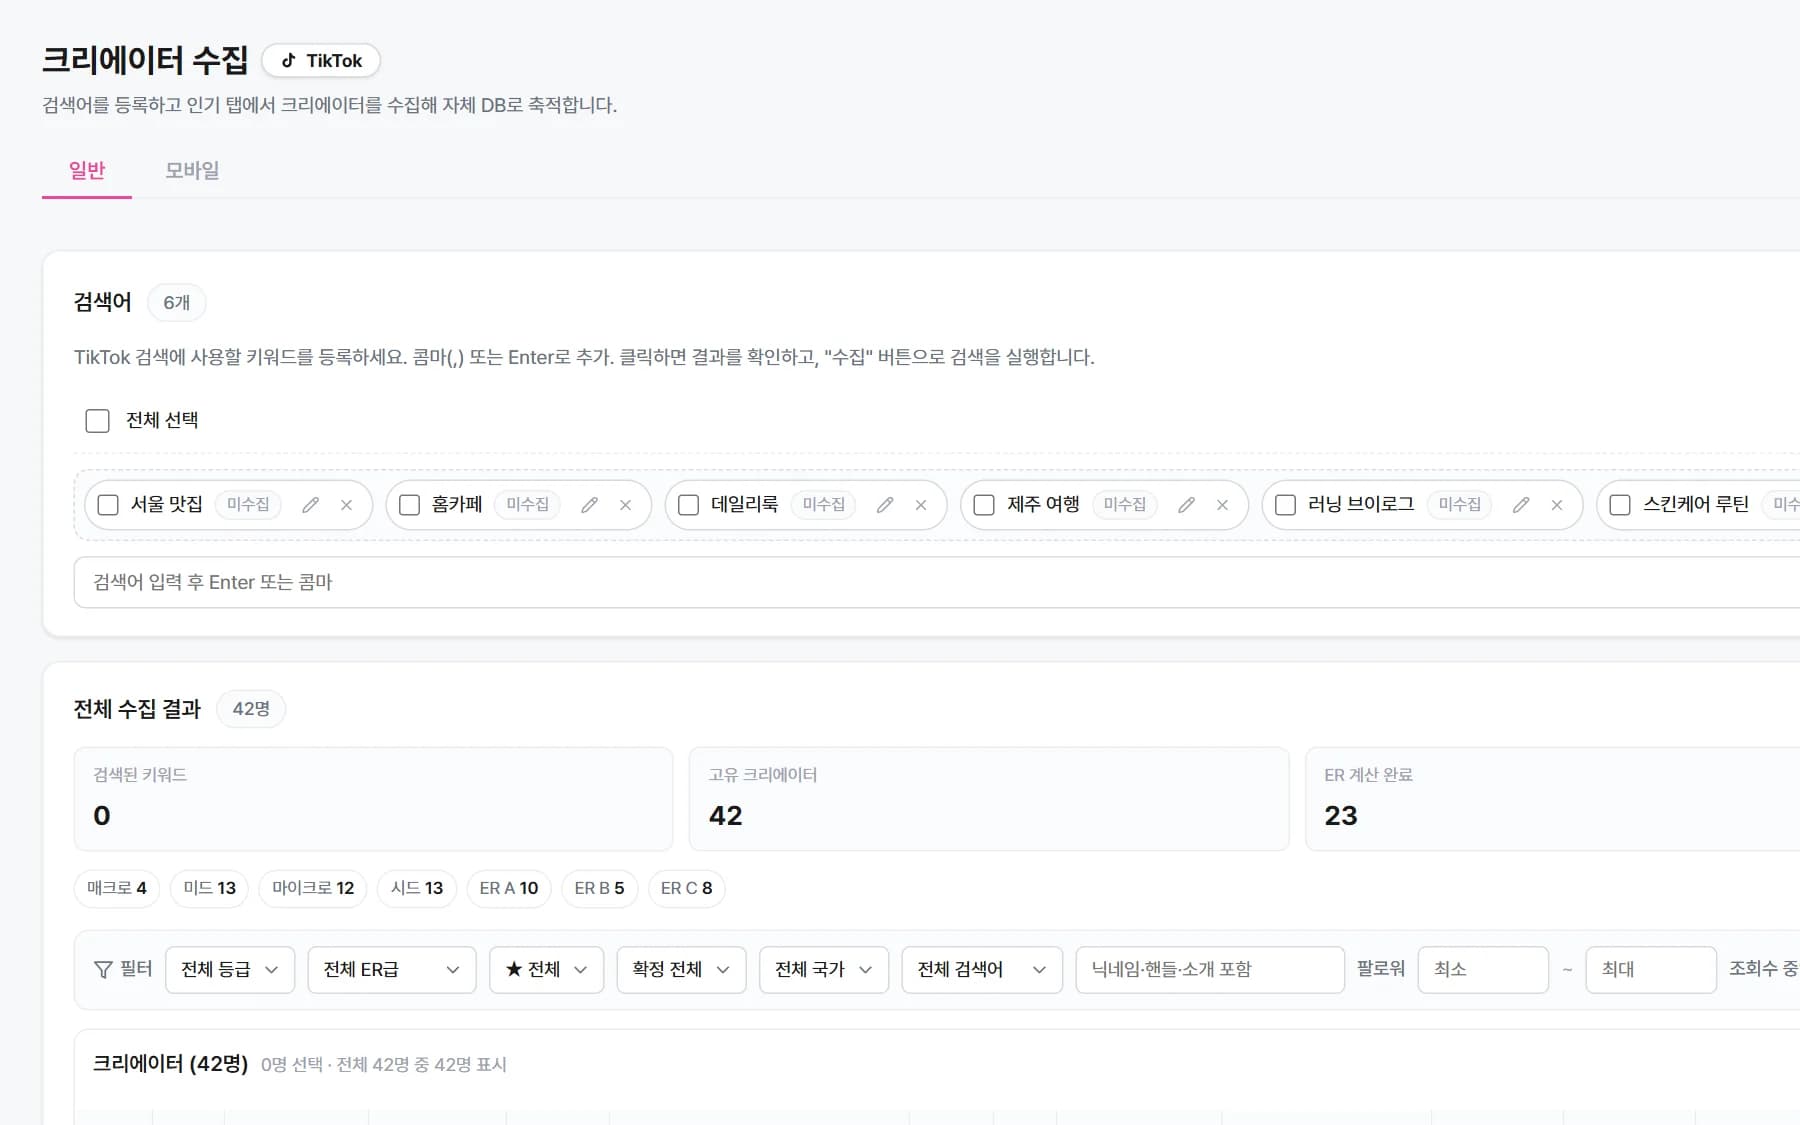Open the 전체 검색어 dropdown
Image resolution: width=1800 pixels, height=1125 pixels.
tap(982, 969)
